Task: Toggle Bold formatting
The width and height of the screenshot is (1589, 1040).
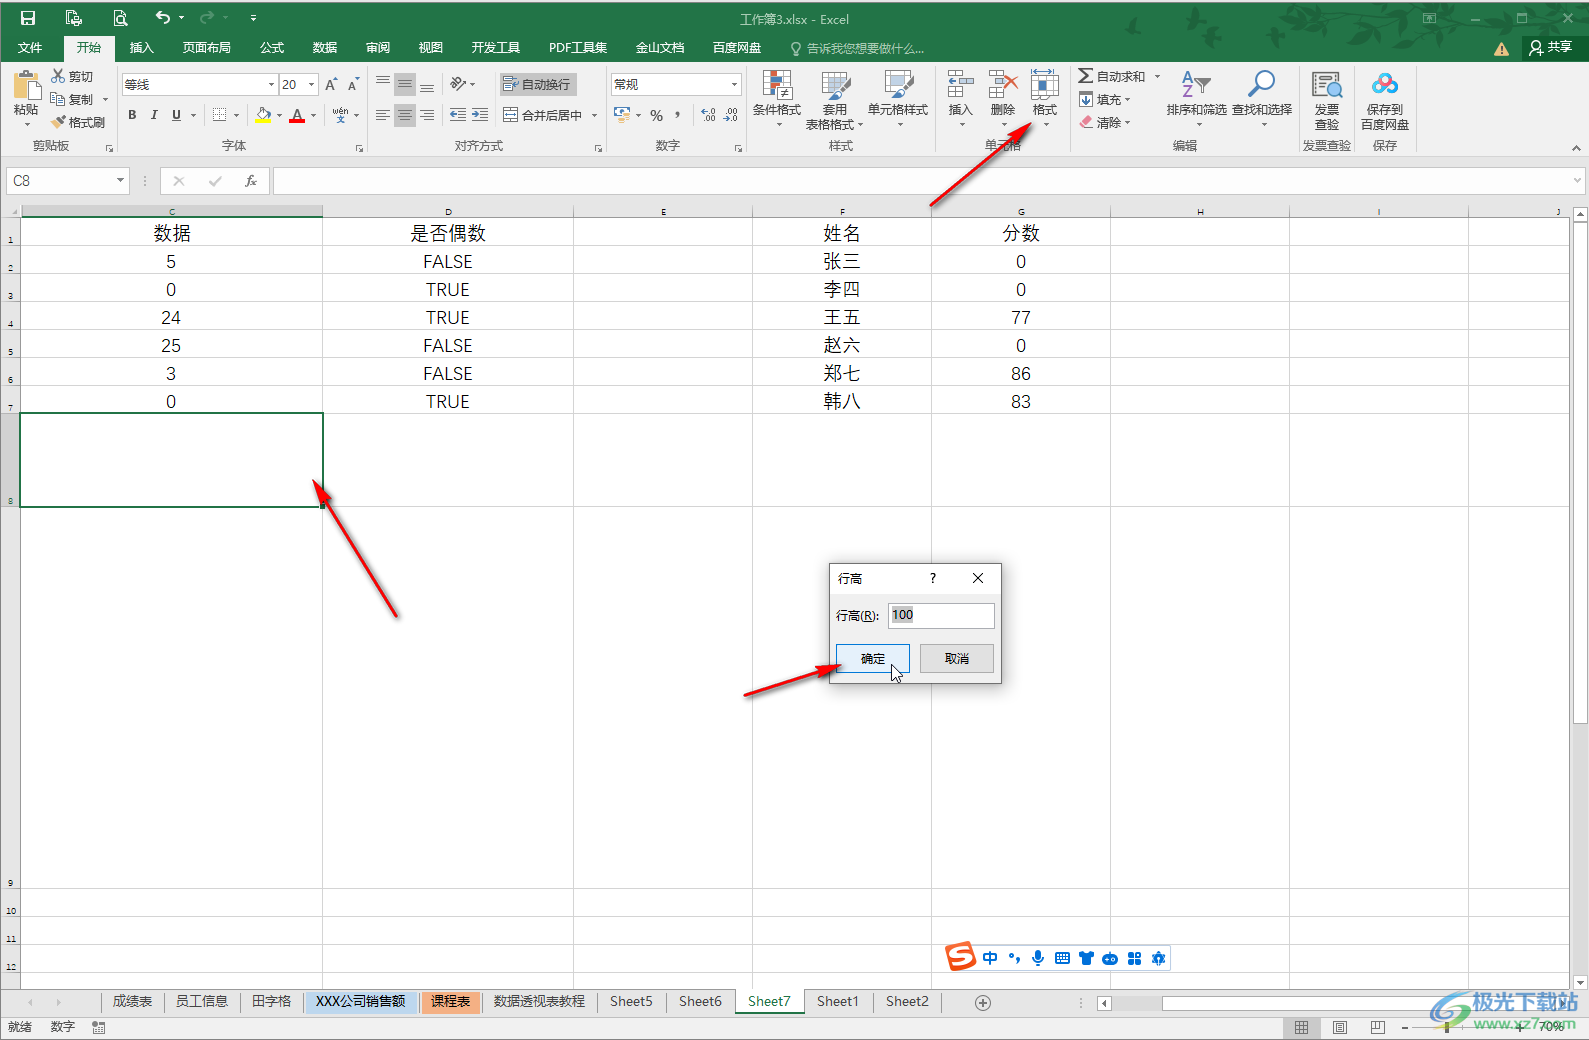Action: coord(132,115)
